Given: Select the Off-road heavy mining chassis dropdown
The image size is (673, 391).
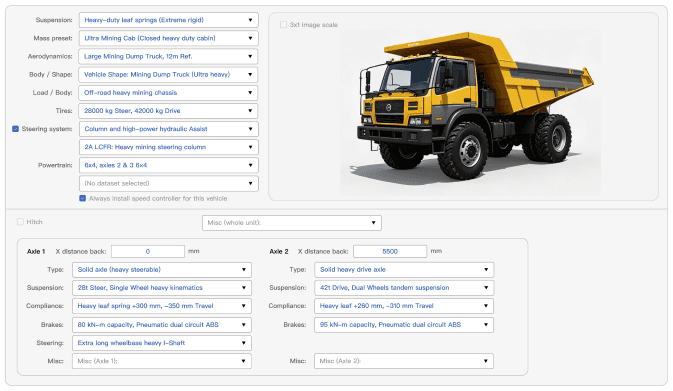Looking at the screenshot, I should pos(168,93).
